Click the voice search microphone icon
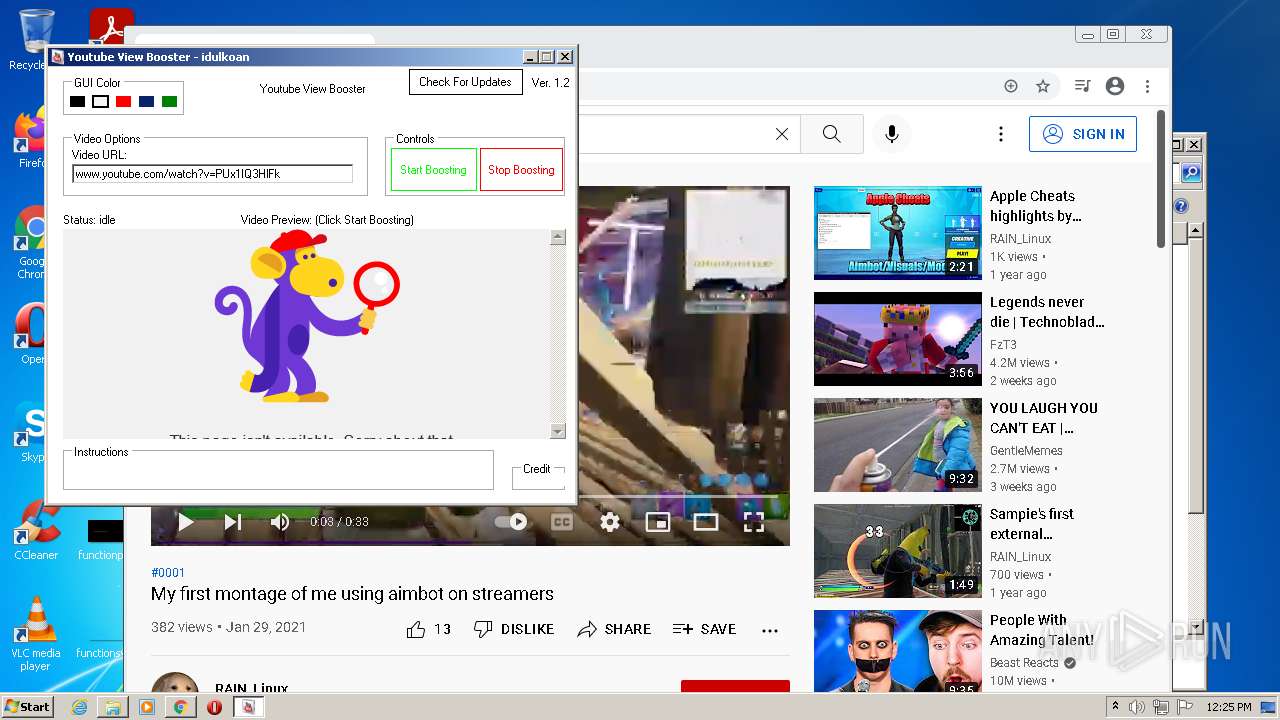Screen dimensions: 1280x720 (892, 134)
